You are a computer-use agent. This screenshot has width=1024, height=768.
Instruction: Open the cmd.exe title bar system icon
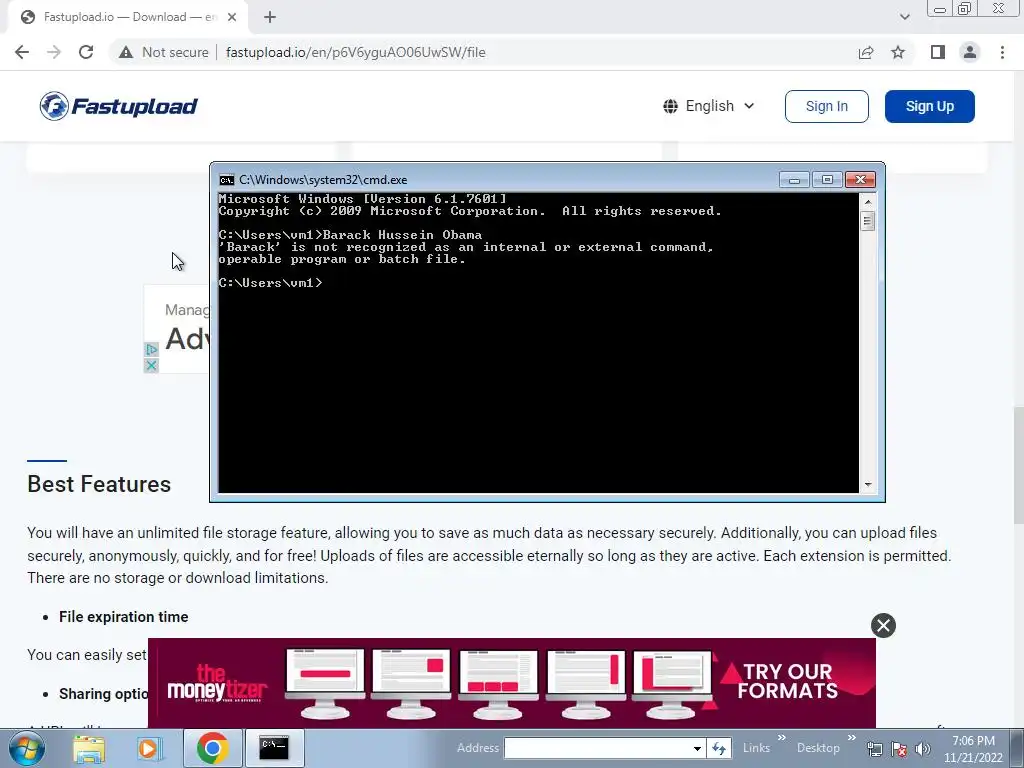point(227,180)
